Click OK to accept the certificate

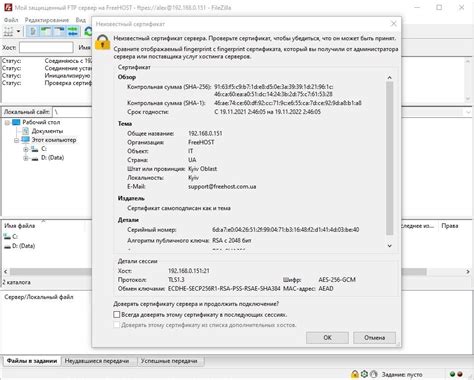(327, 338)
